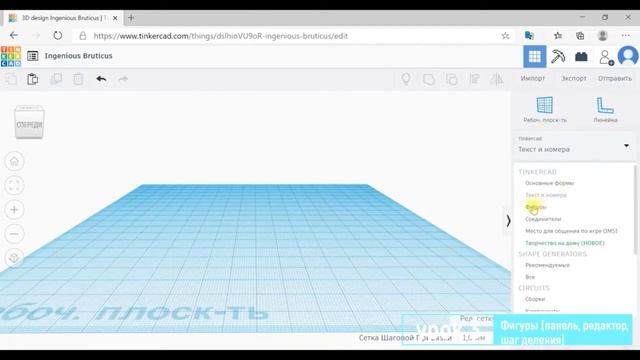Open the snap grid step value
640x360 pixels.
pos(473,338)
